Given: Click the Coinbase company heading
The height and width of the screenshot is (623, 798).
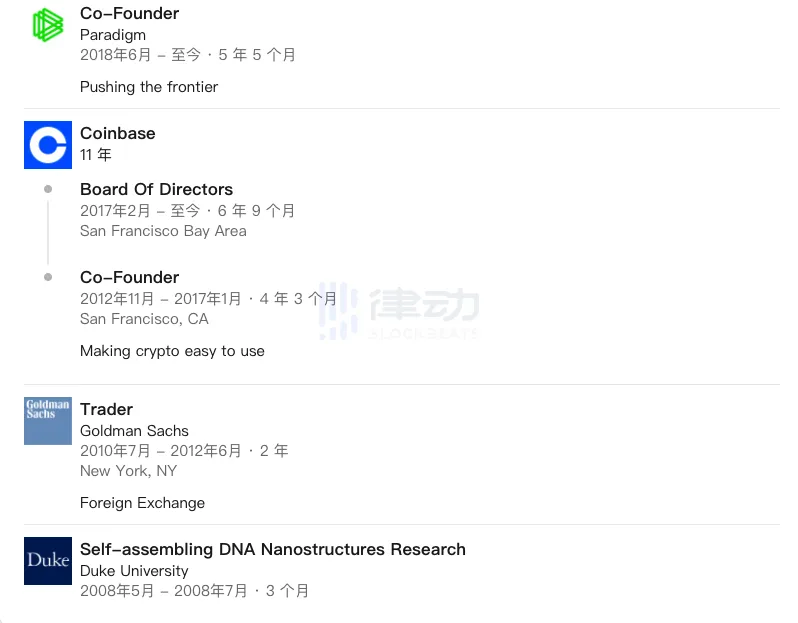Looking at the screenshot, I should tap(118, 133).
